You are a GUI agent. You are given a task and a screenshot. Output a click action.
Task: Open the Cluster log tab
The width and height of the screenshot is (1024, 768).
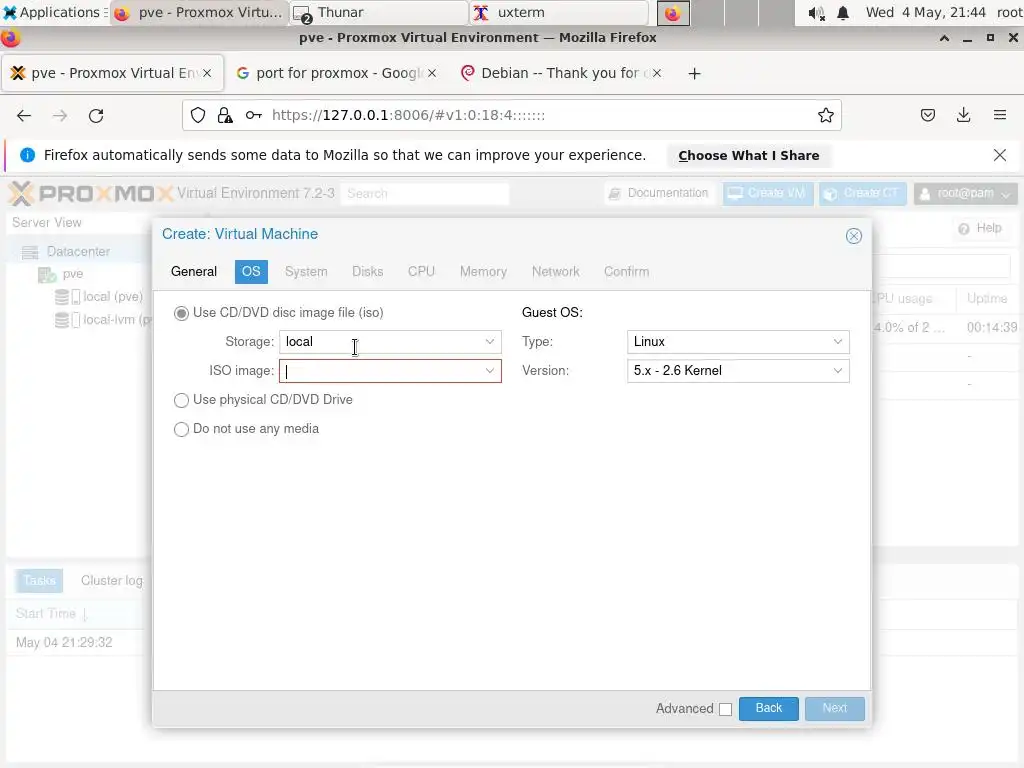coord(111,581)
